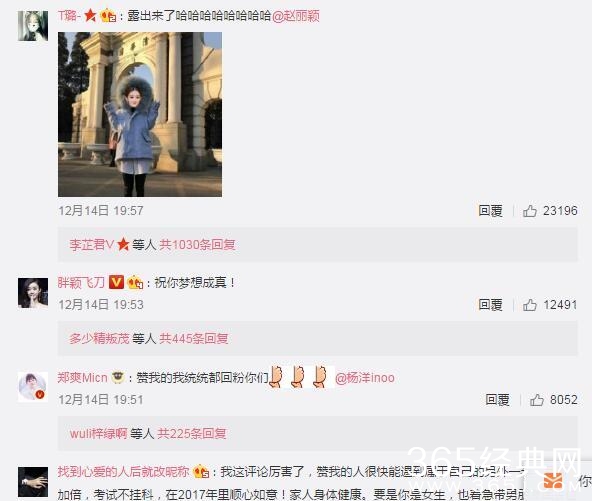Screen dimensions: 592x501
Task: Like the comment with 23196 likes
Action: point(530,211)
